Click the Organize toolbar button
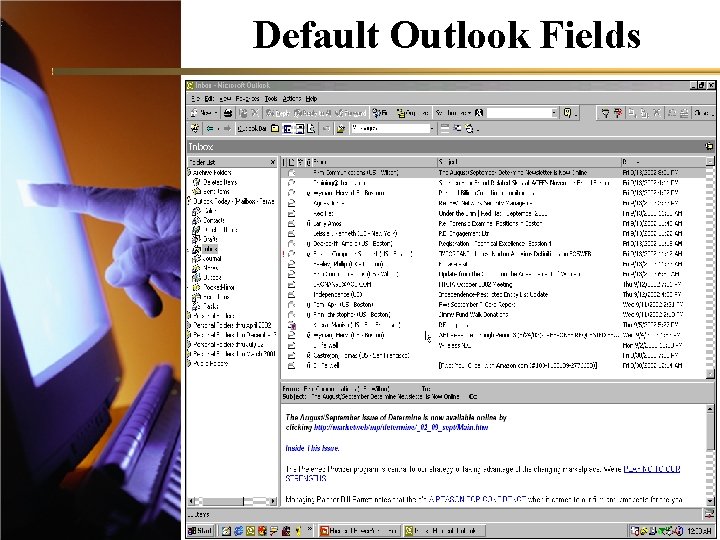The image size is (720, 540). click(x=412, y=113)
